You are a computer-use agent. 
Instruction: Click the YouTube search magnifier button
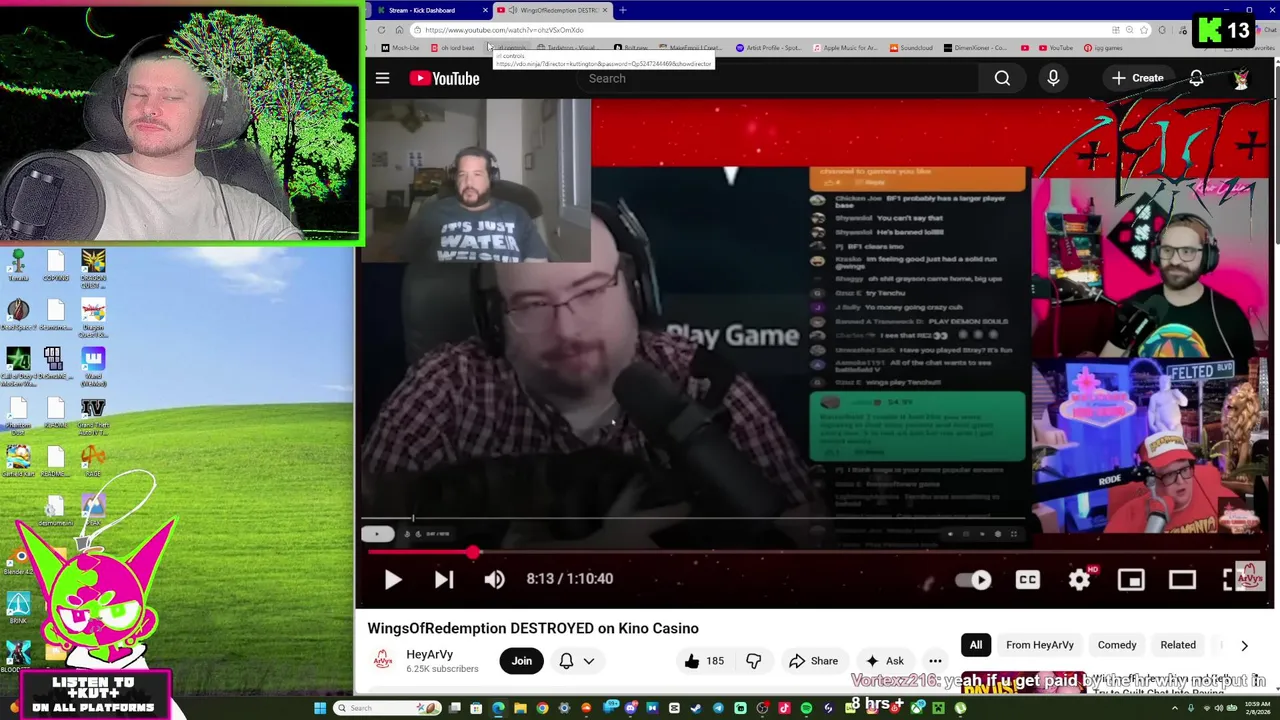pos(1002,78)
